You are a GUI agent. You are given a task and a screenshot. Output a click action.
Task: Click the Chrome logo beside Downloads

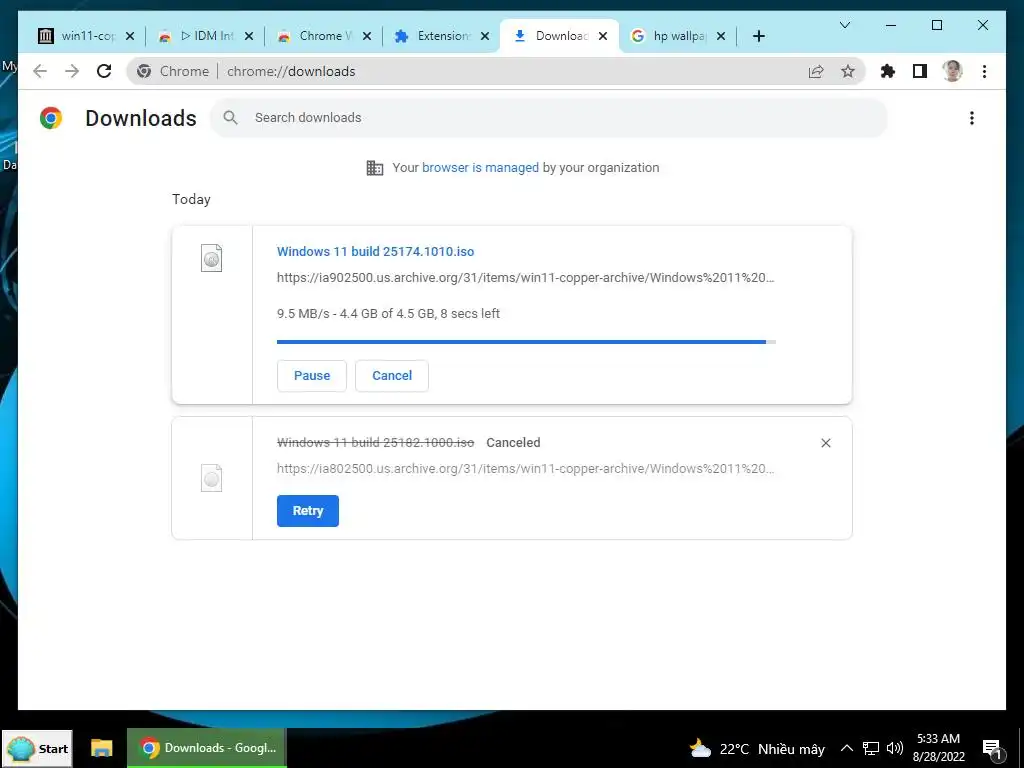[x=51, y=118]
